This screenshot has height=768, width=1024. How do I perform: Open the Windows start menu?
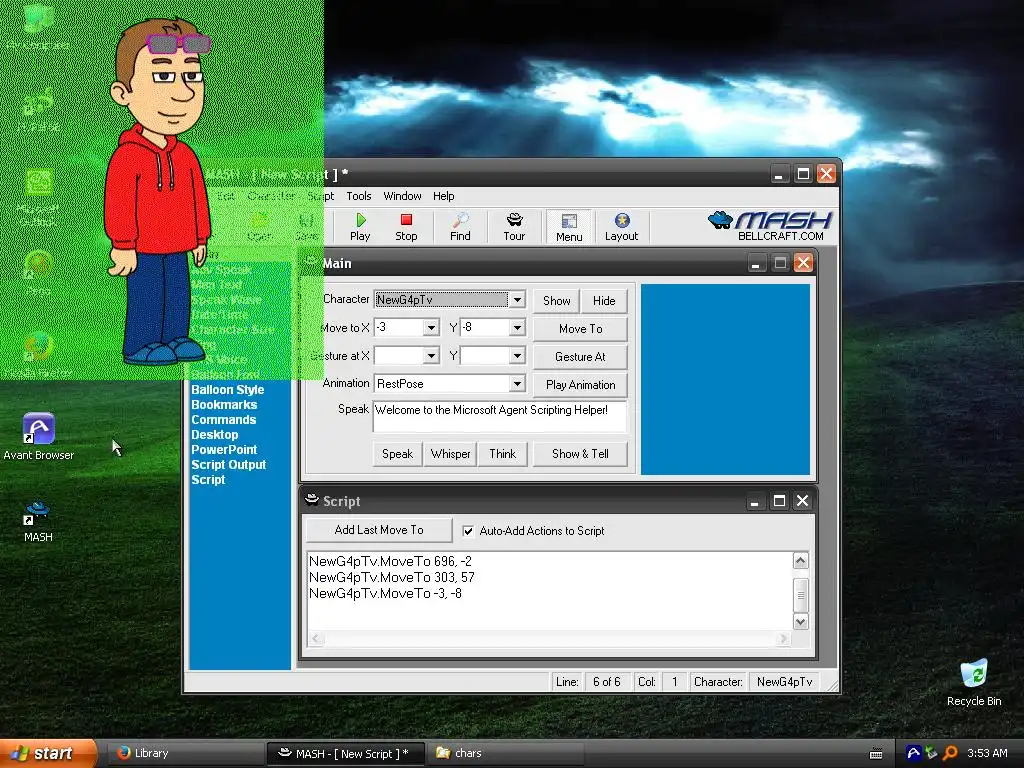pyautogui.click(x=47, y=753)
